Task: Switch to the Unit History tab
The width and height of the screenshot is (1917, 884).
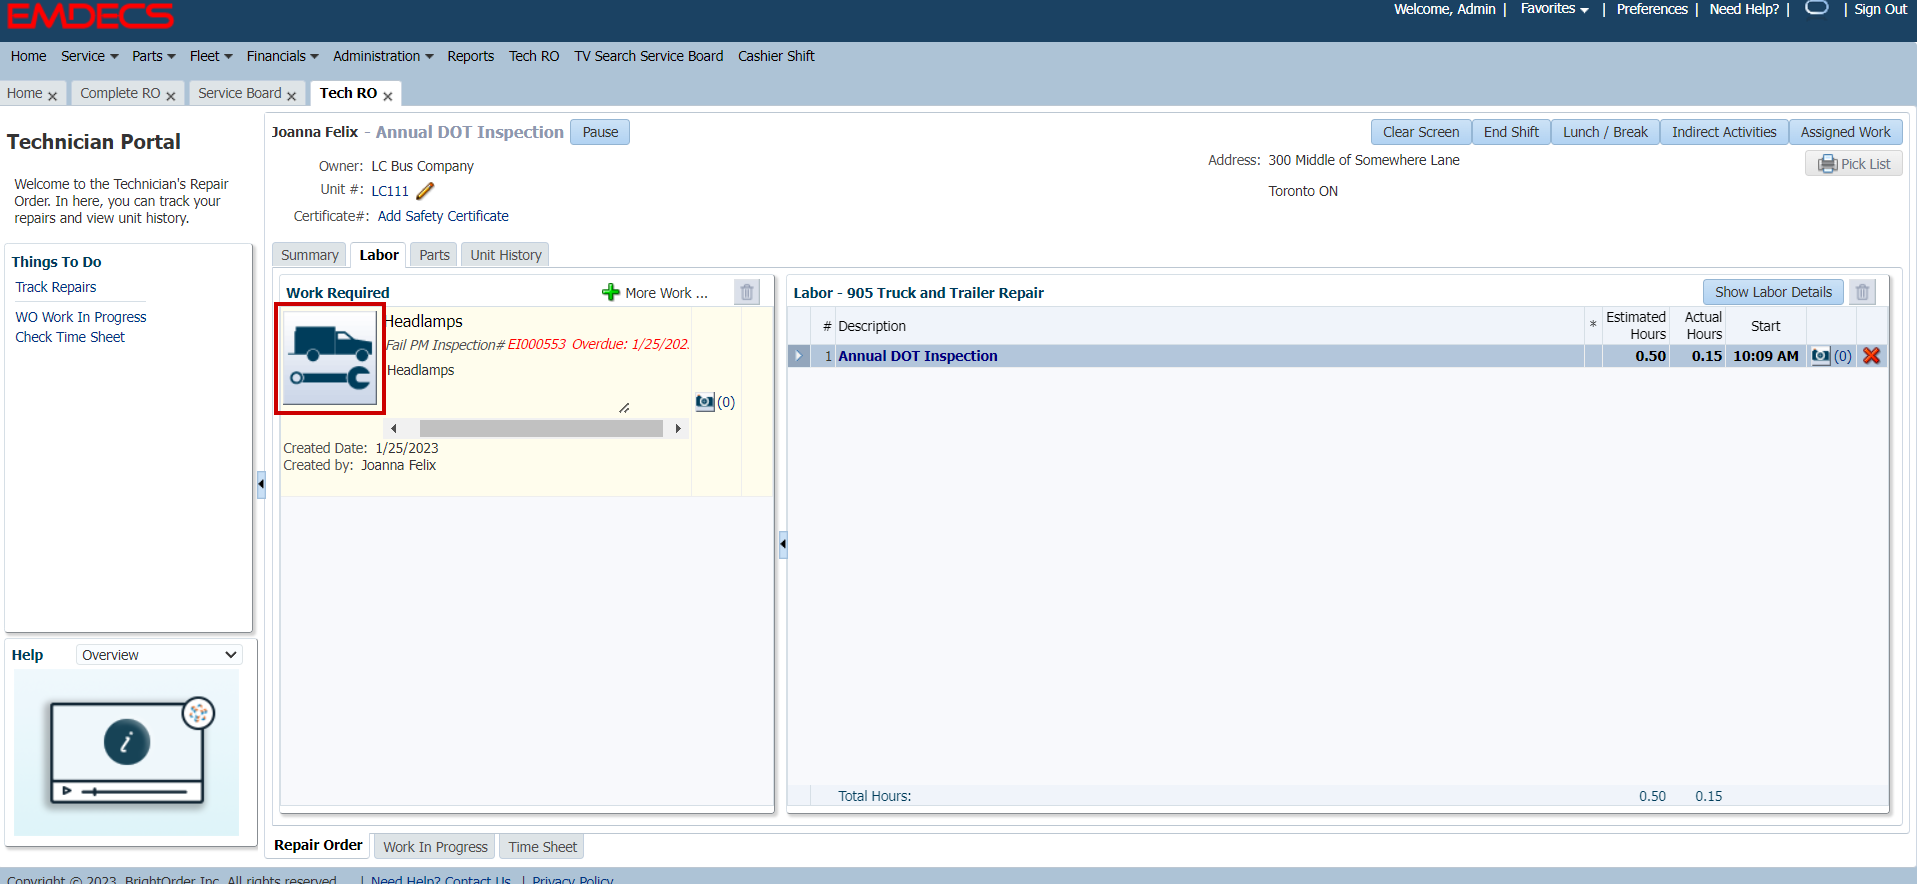Action: click(506, 255)
